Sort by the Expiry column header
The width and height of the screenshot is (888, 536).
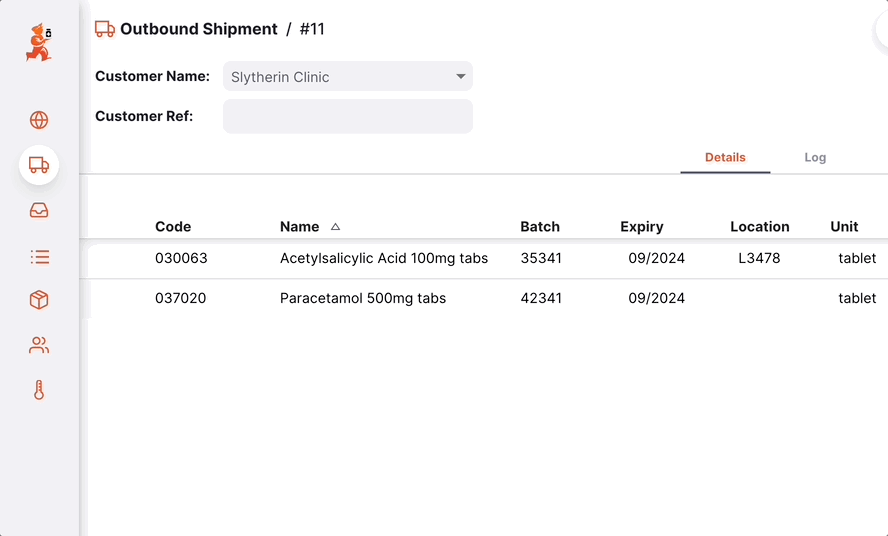(642, 227)
